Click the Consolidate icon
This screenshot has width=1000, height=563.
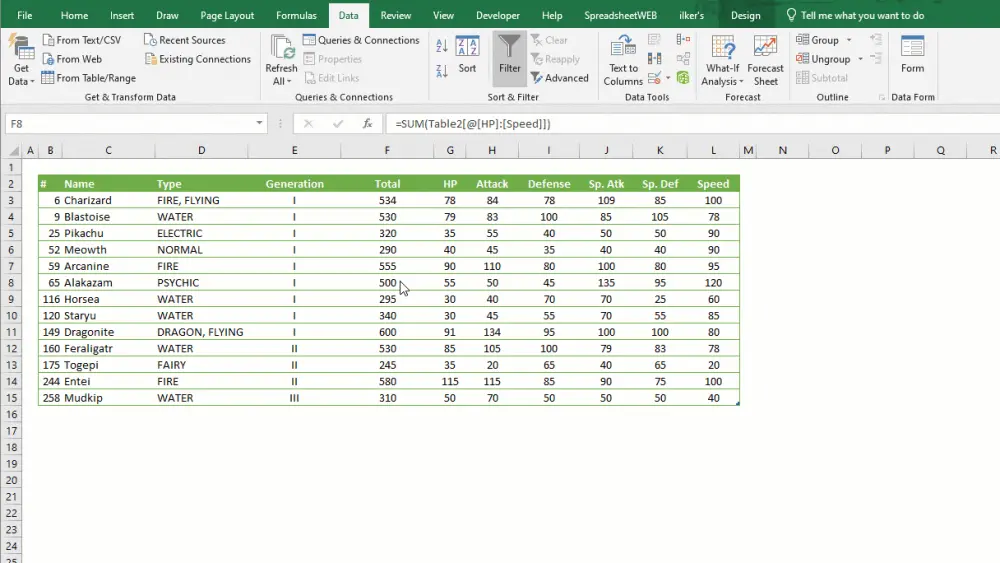pyautogui.click(x=683, y=40)
